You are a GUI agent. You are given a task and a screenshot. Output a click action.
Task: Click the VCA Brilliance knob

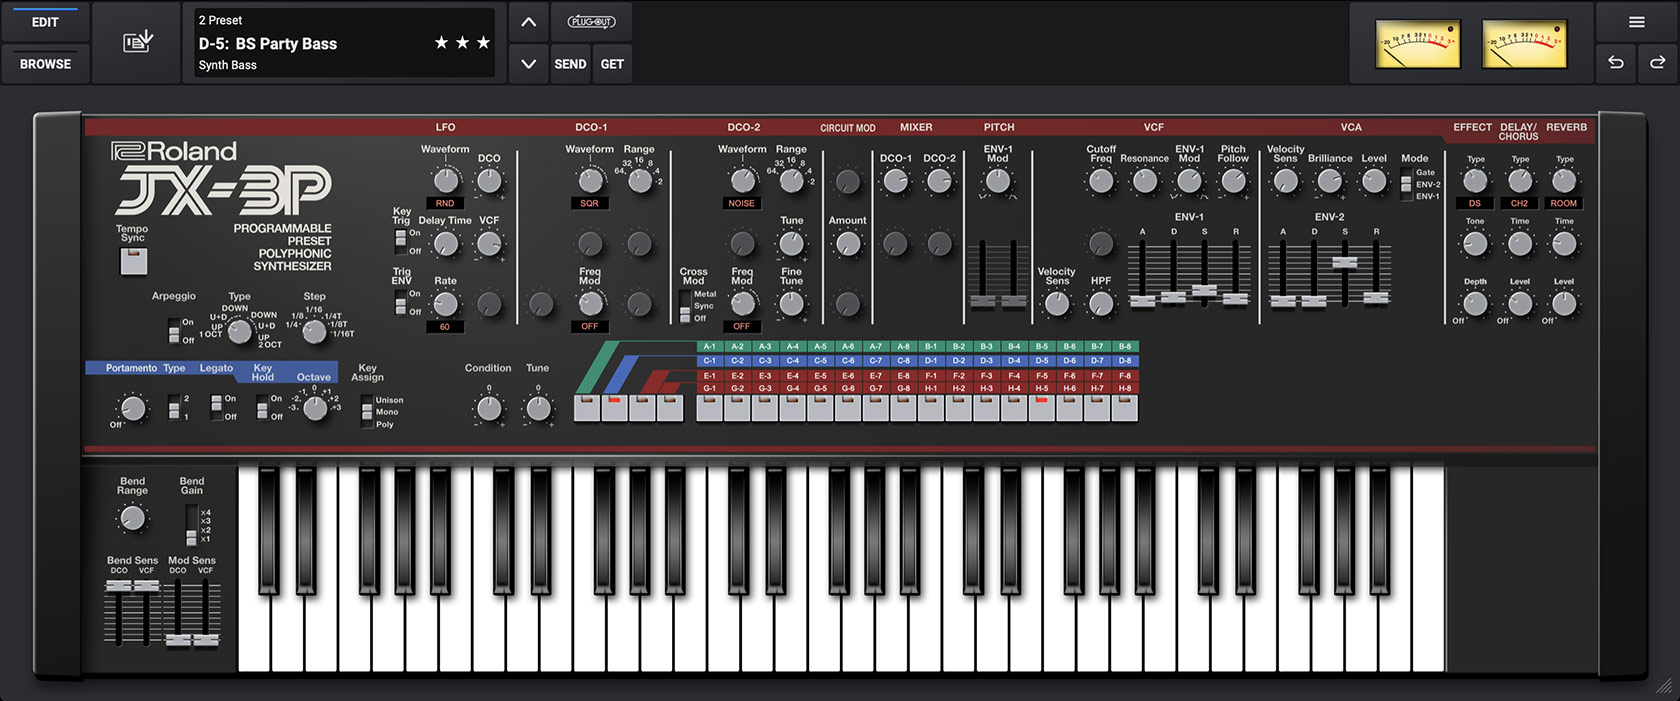[x=1329, y=181]
